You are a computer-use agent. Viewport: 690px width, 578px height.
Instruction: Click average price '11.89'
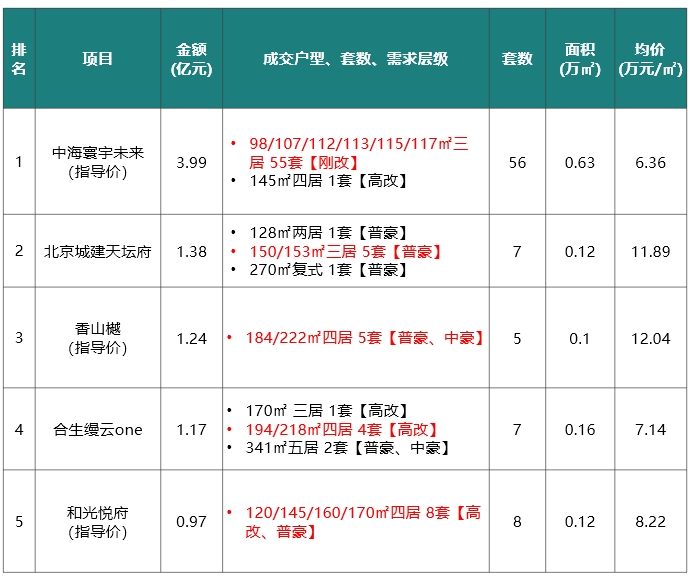(x=650, y=251)
